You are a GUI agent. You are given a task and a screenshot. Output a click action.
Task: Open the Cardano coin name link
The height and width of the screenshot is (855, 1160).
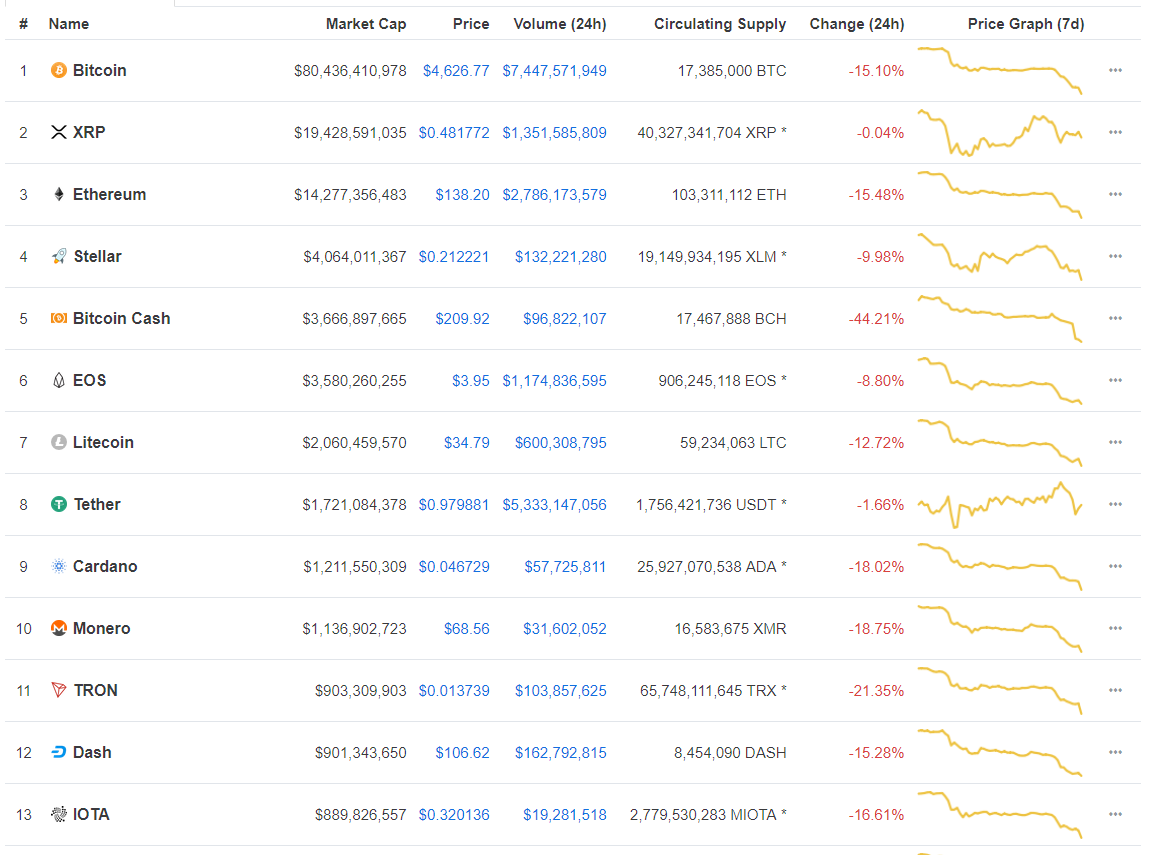pyautogui.click(x=105, y=567)
